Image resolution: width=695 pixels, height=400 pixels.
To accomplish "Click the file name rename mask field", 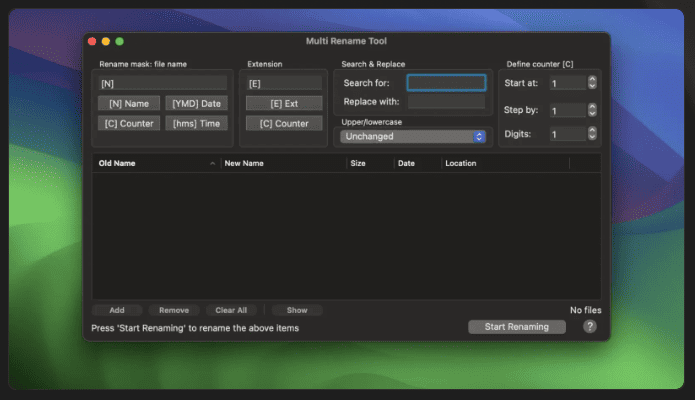I will [x=163, y=83].
